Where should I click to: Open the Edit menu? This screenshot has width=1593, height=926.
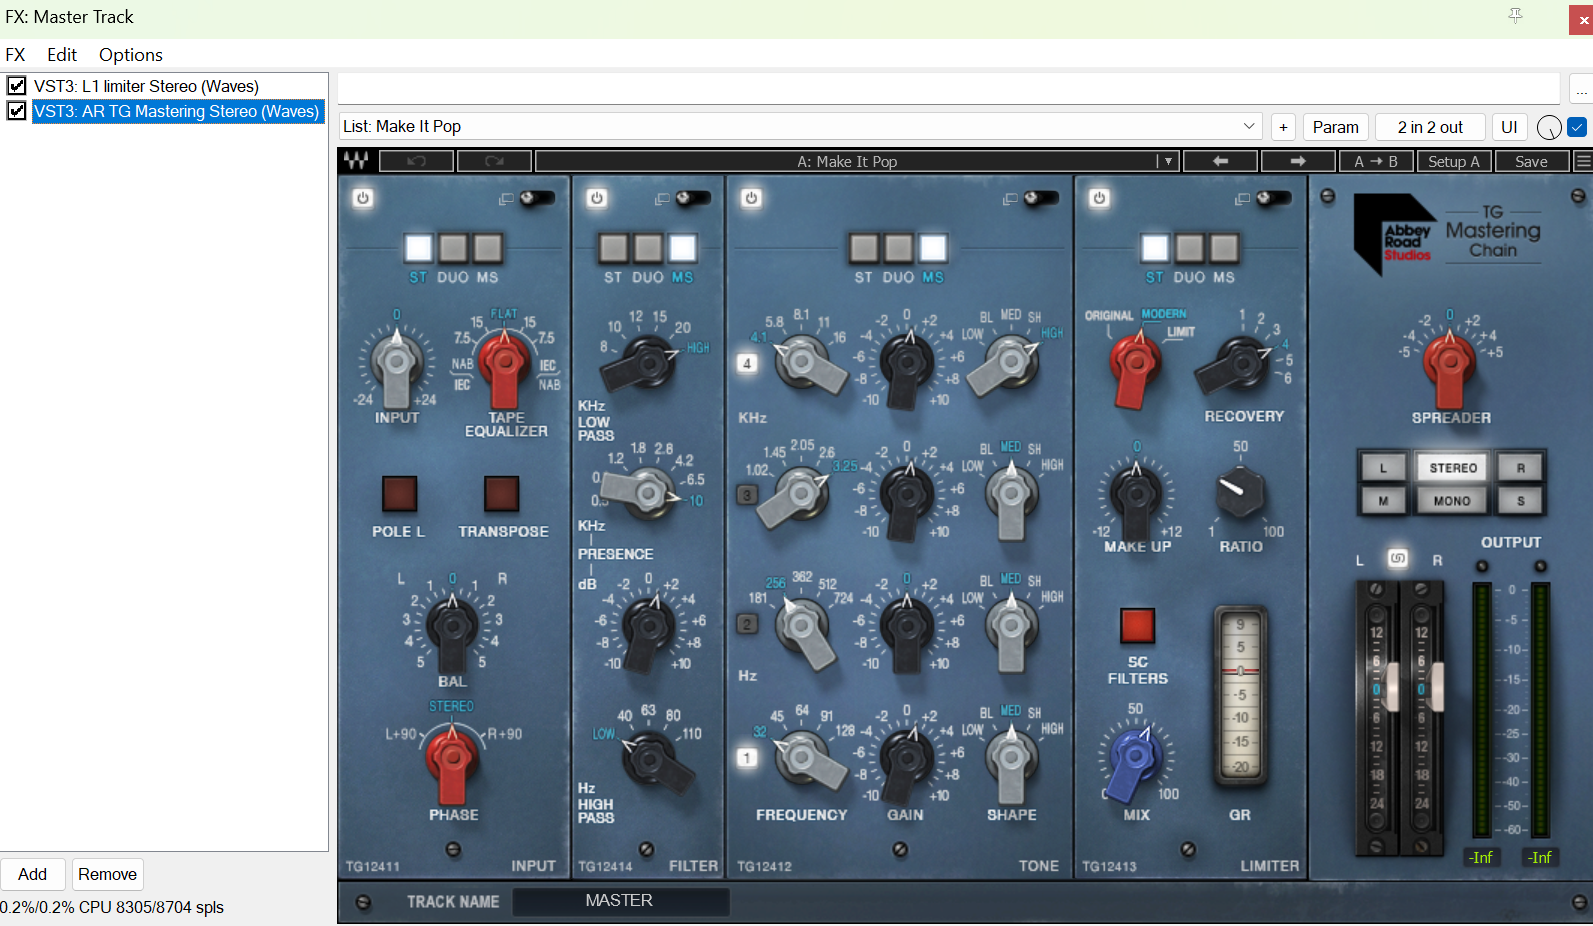[x=62, y=55]
